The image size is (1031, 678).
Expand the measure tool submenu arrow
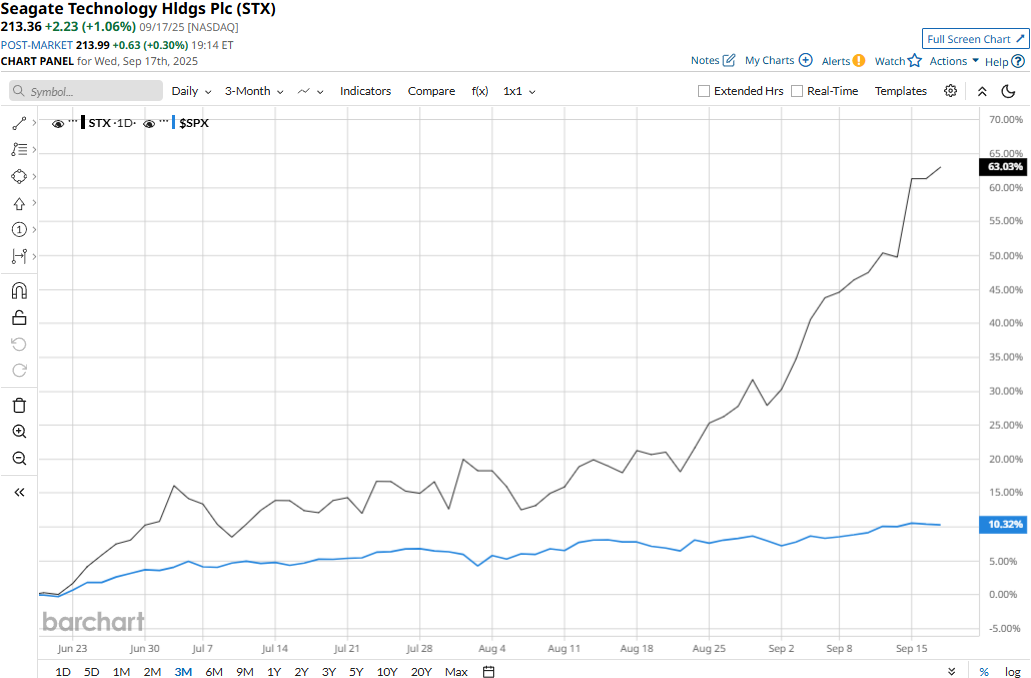point(34,256)
